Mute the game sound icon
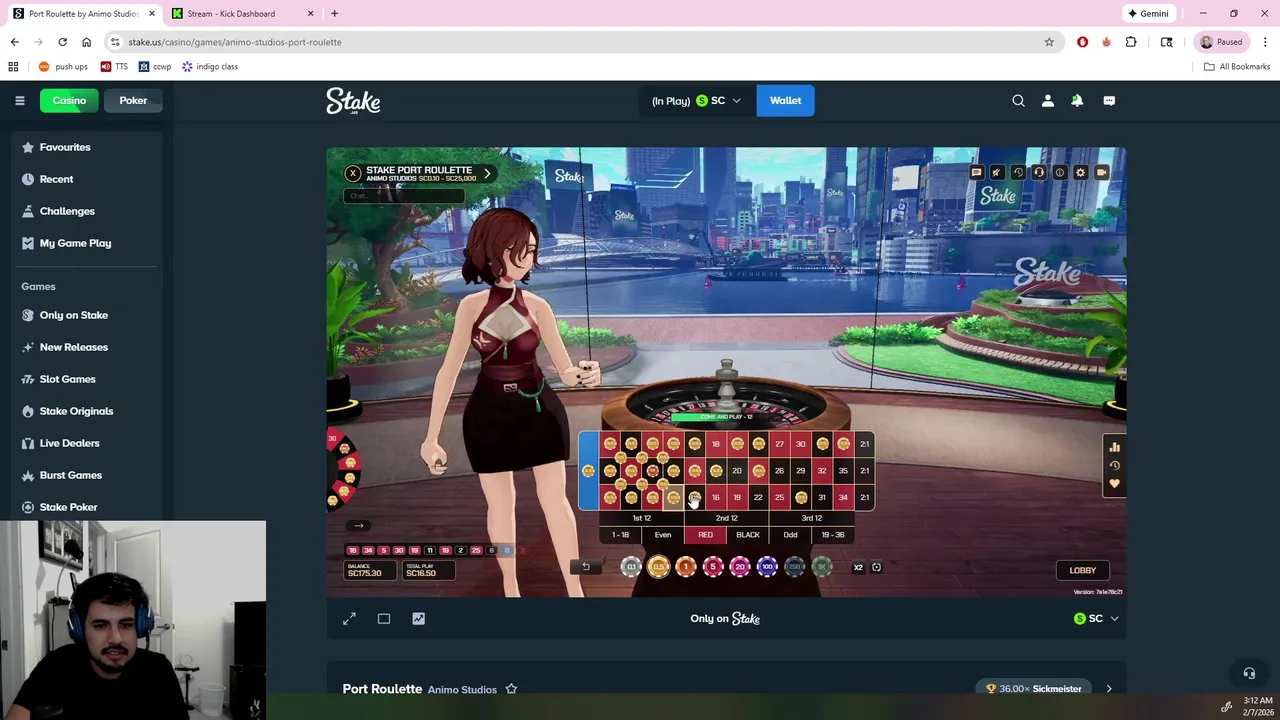 coord(997,172)
